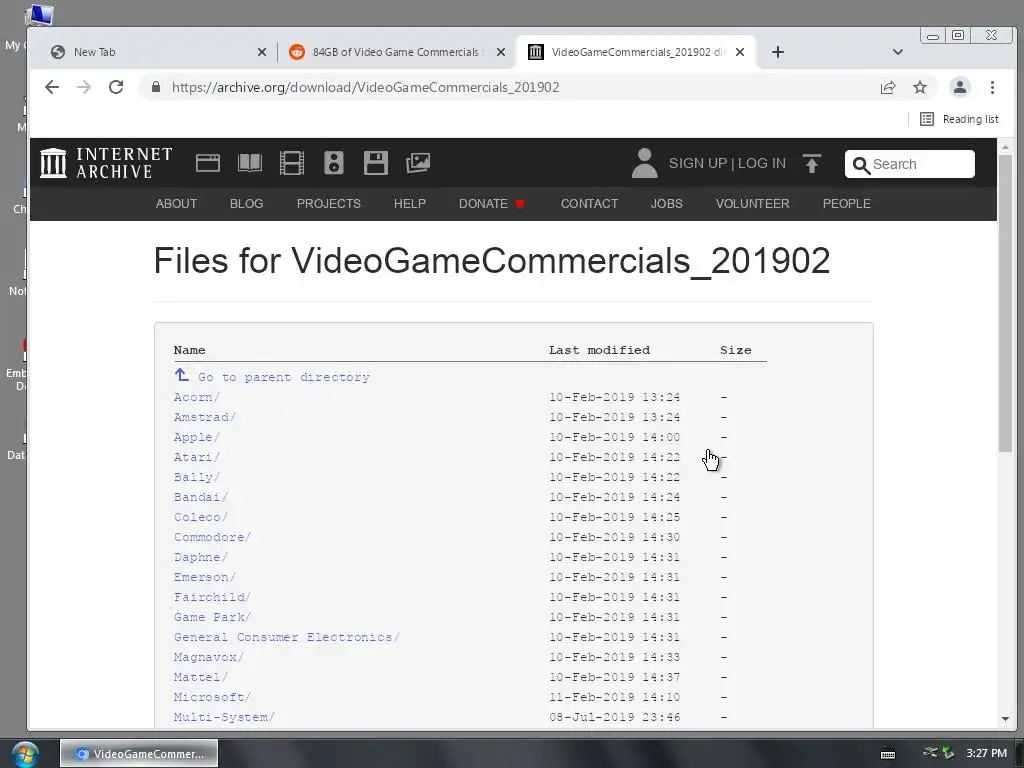1024x768 pixels.
Task: Click the user avatar icon
Action: coord(645,163)
